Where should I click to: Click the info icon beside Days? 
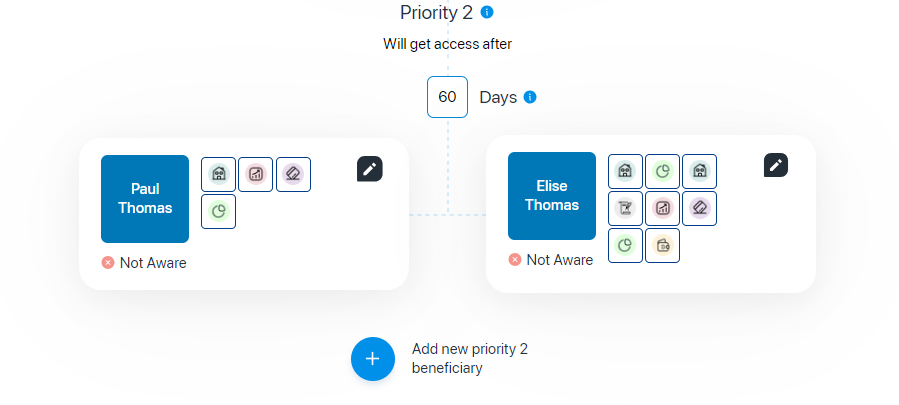click(530, 97)
